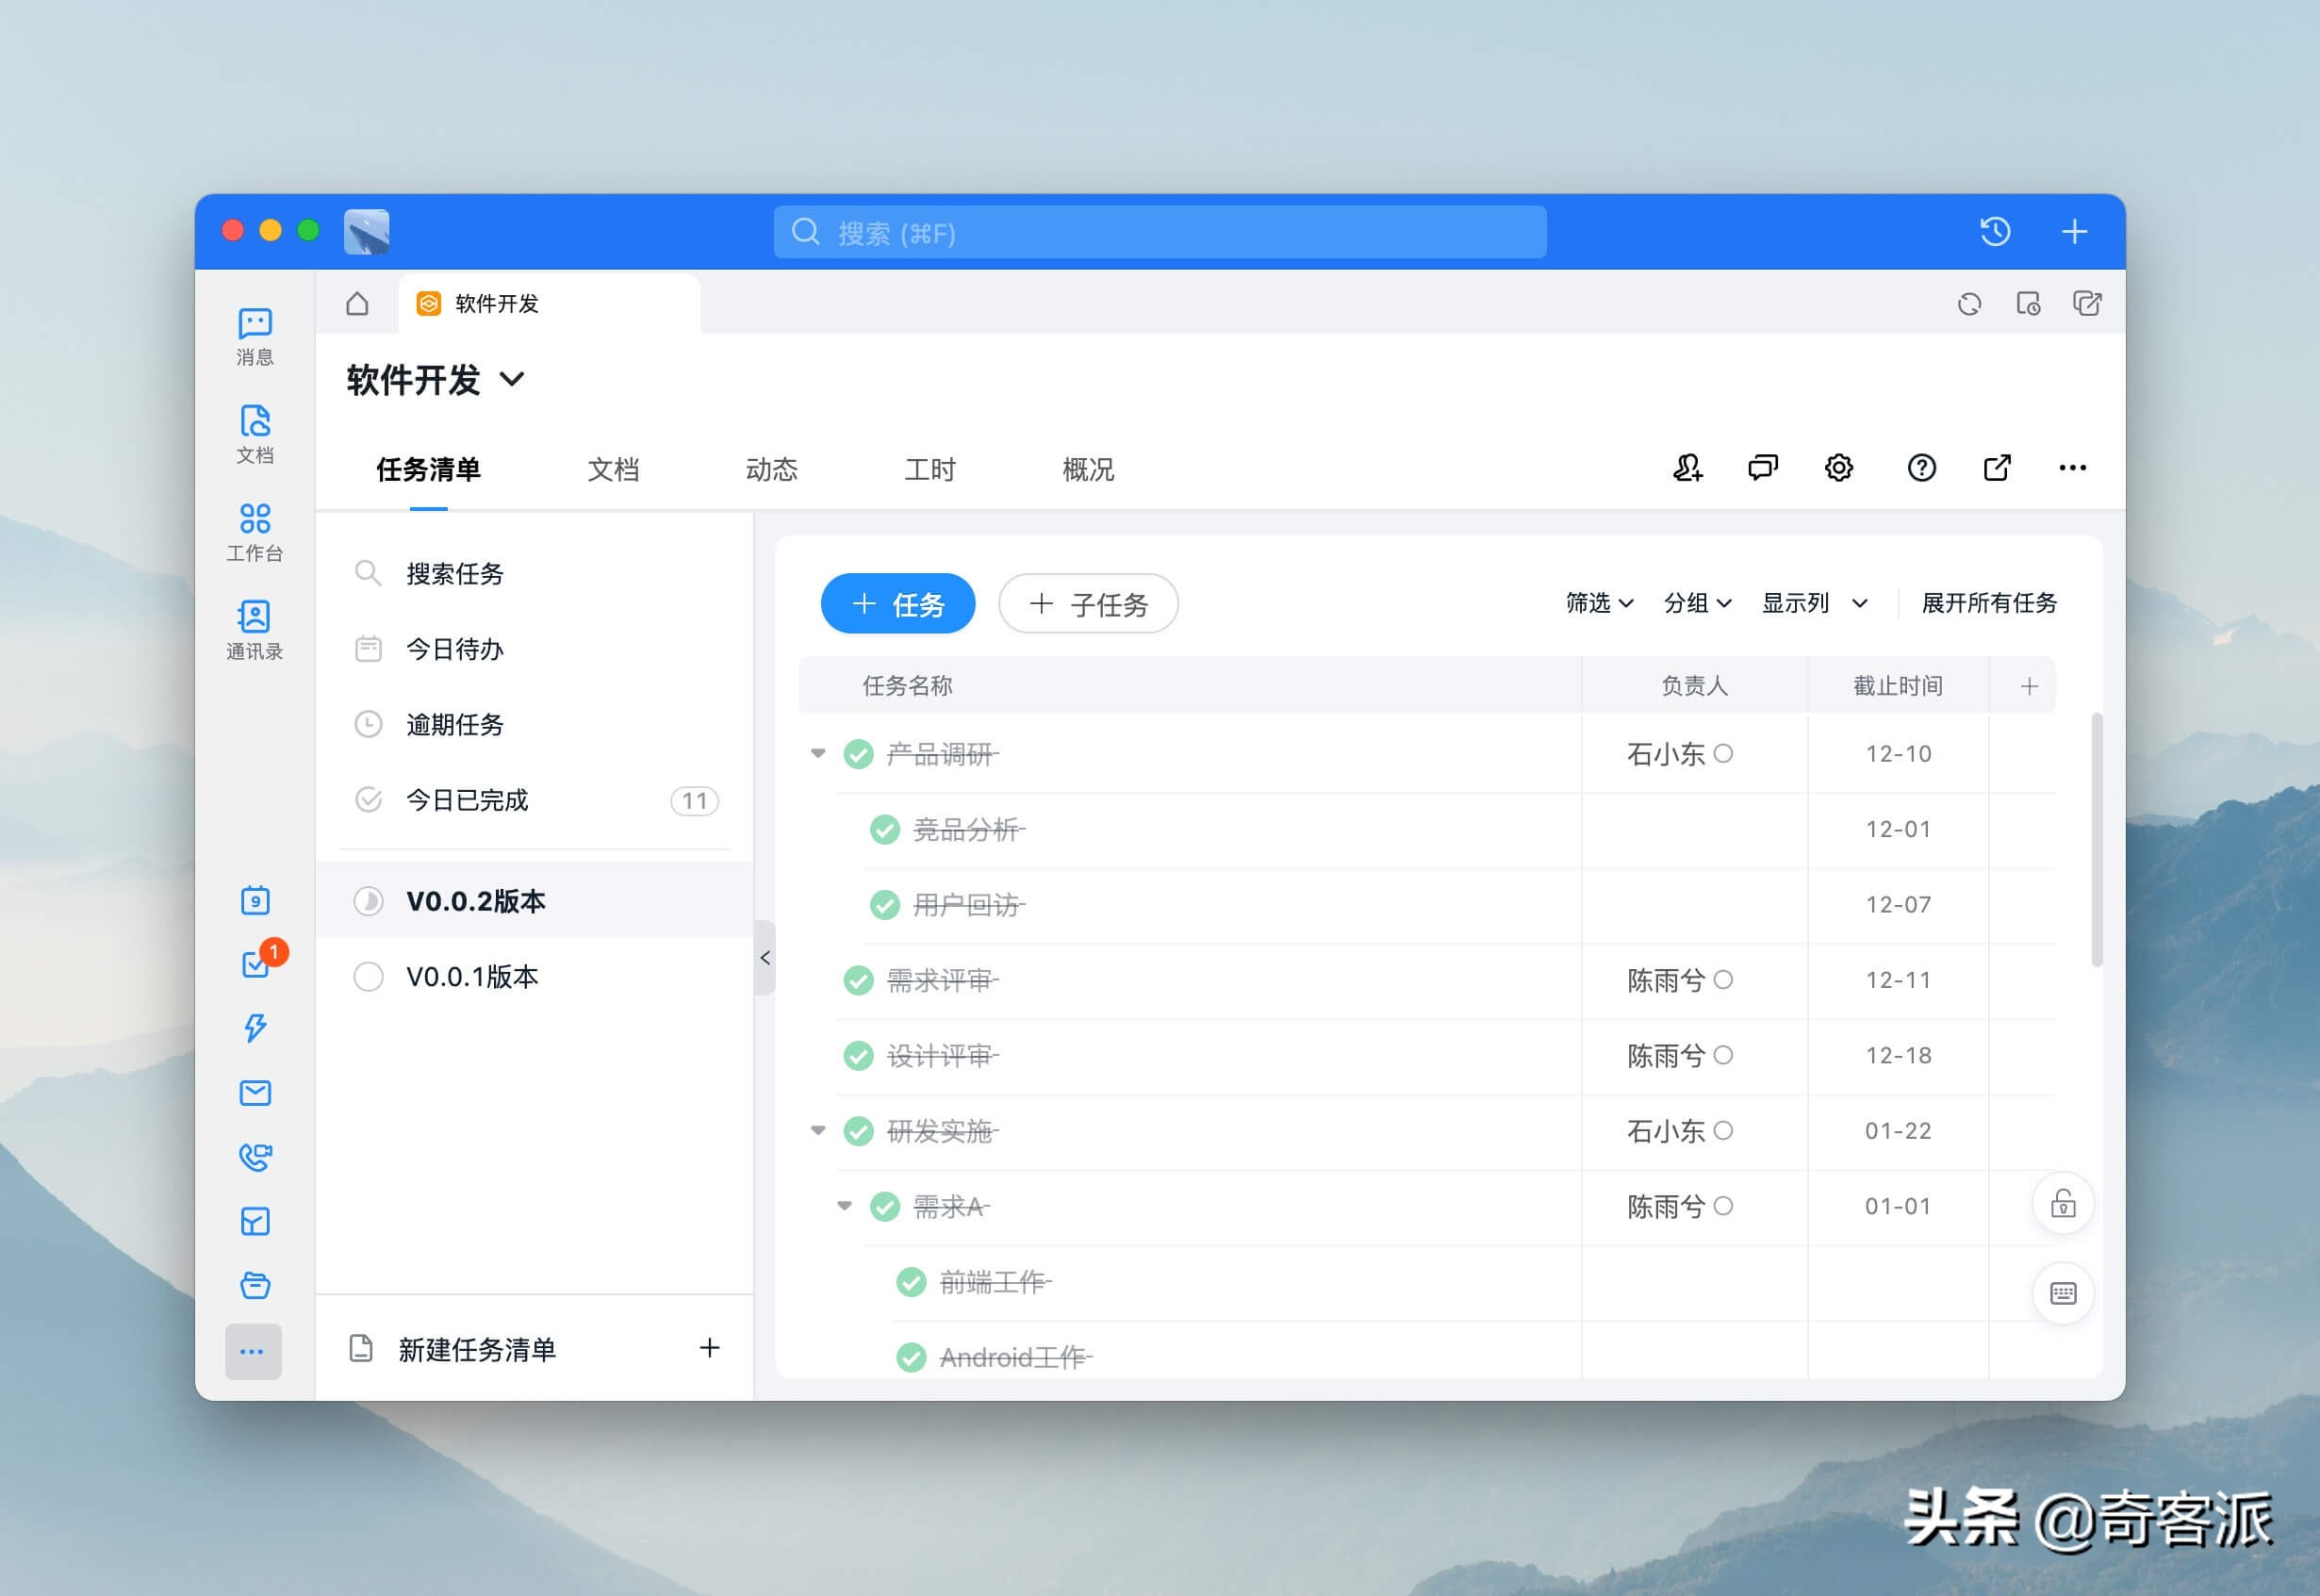Image resolution: width=2320 pixels, height=1596 pixels.
Task: Uncheck the 竞品分析 task checkmark
Action: coord(884,829)
